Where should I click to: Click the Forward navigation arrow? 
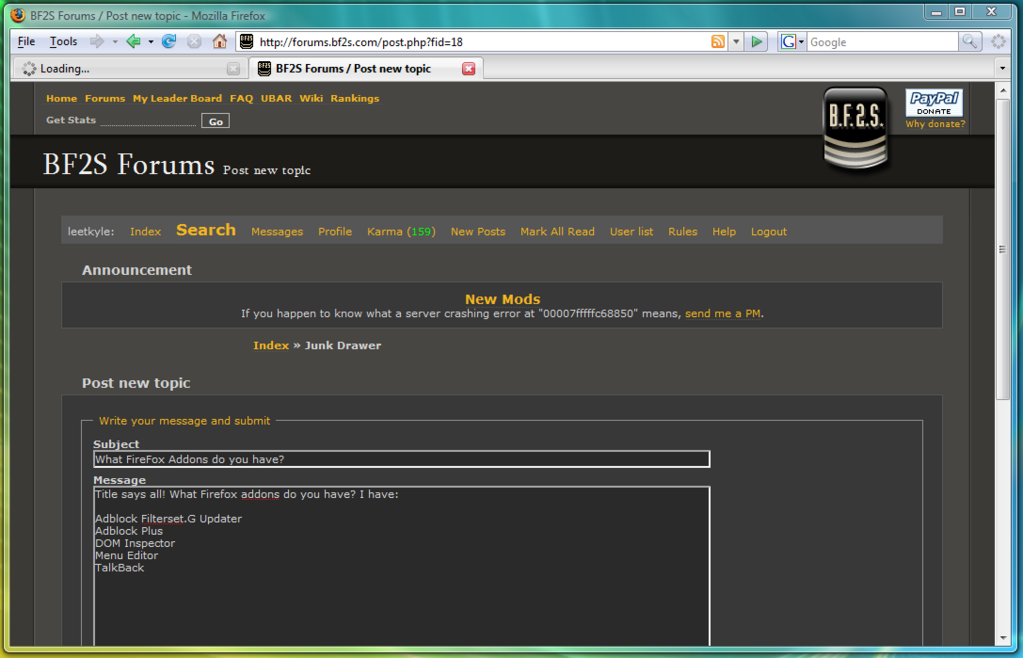[97, 42]
